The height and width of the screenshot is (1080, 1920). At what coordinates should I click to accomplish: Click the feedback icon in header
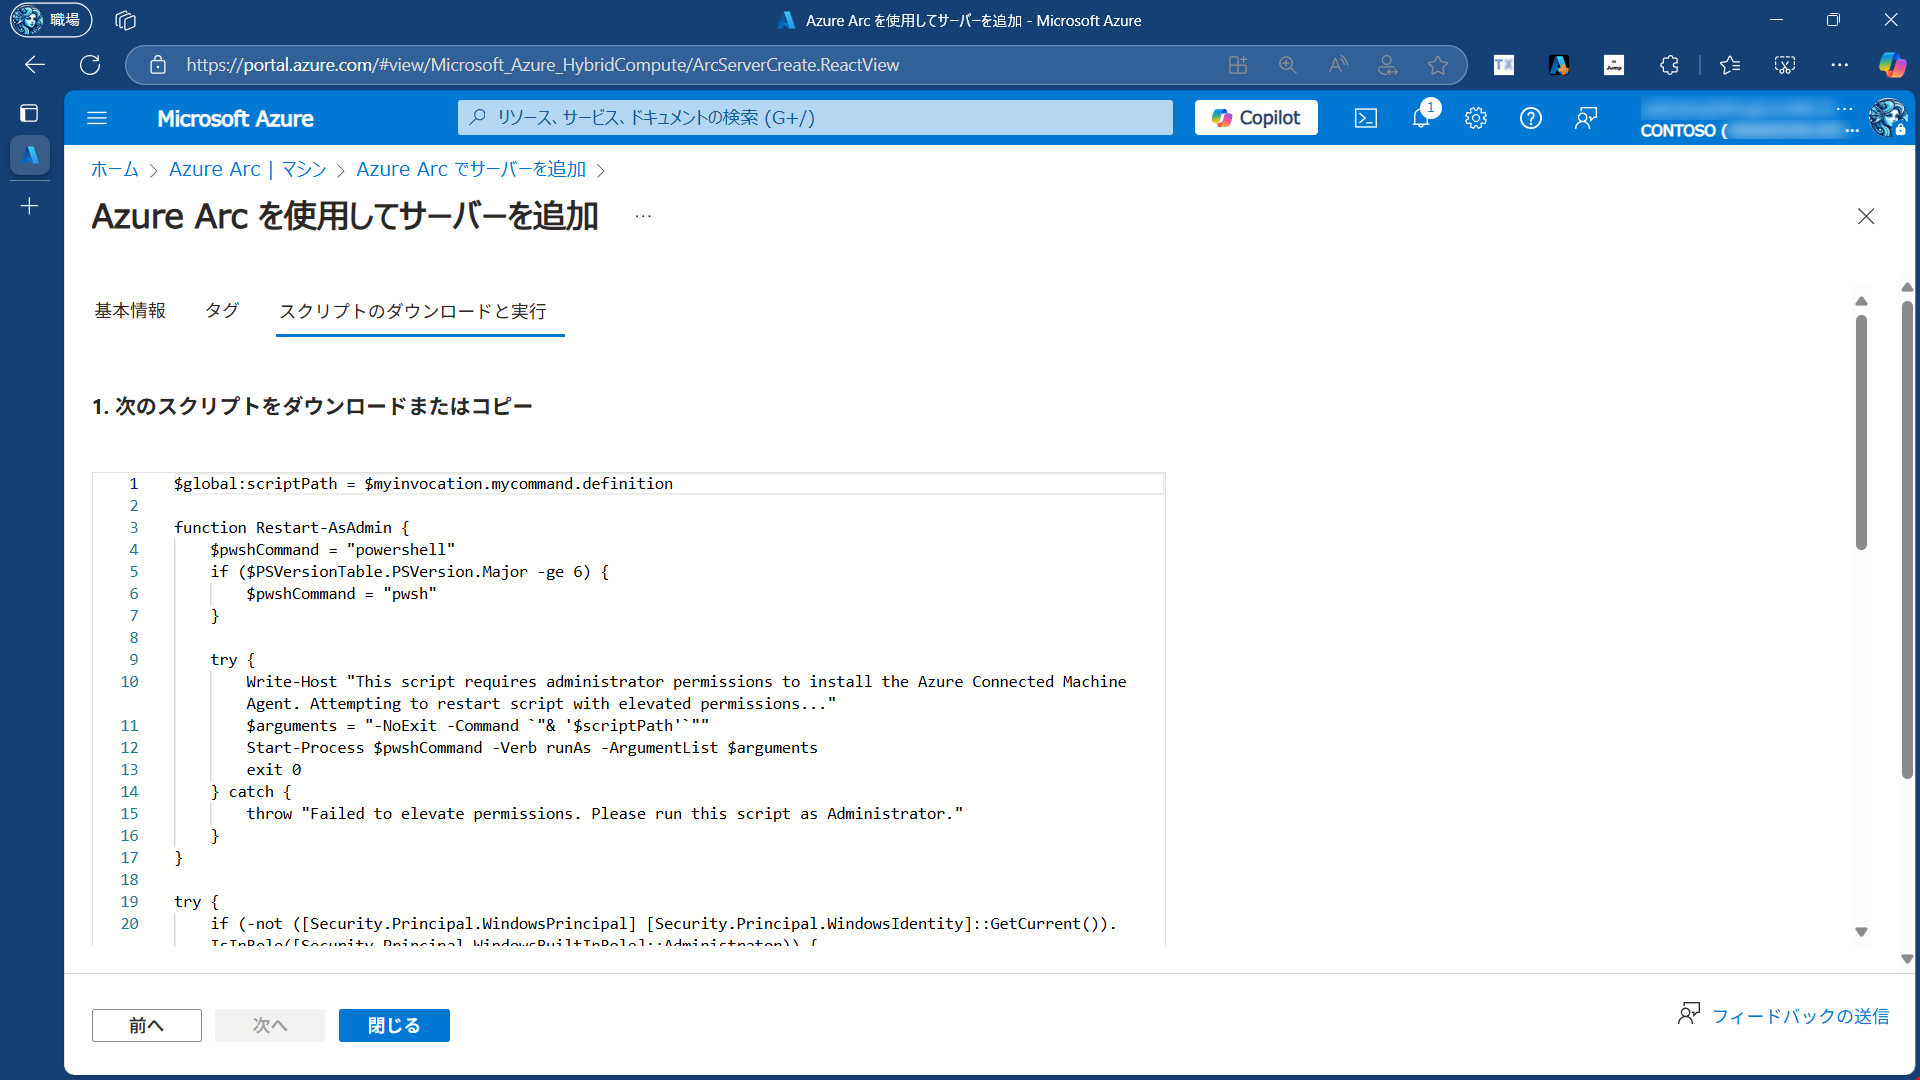tap(1585, 118)
